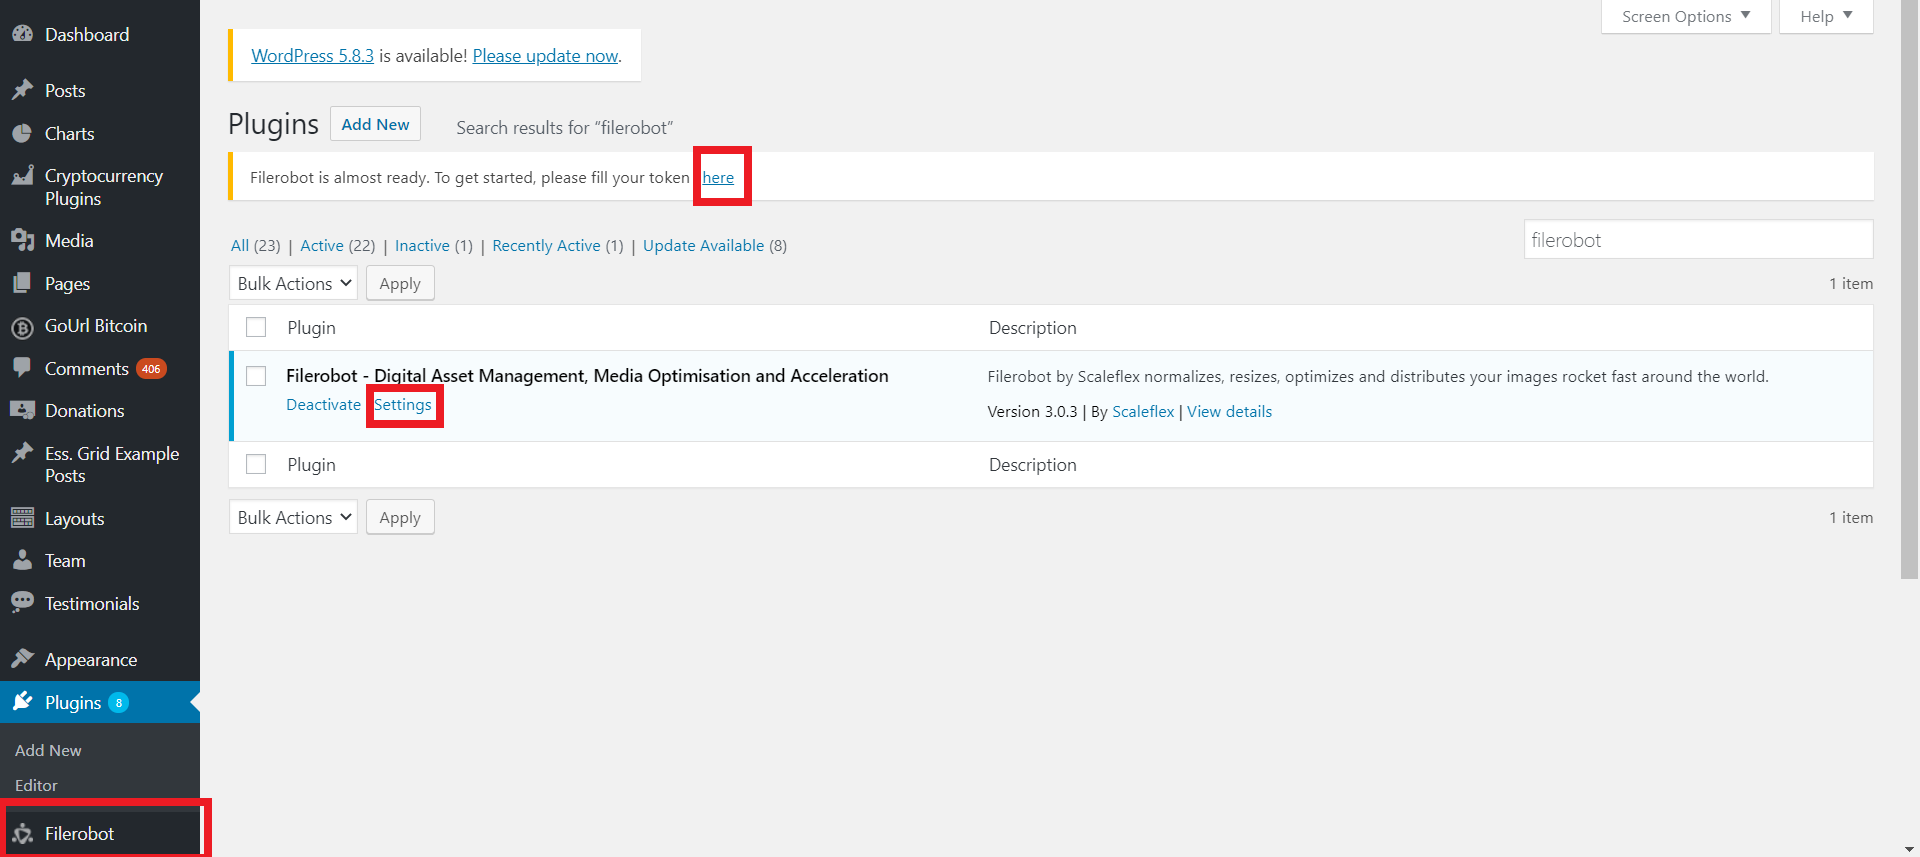Viewport: 1920px width, 857px height.
Task: Filter plugins by Recently Active
Action: pyautogui.click(x=558, y=245)
